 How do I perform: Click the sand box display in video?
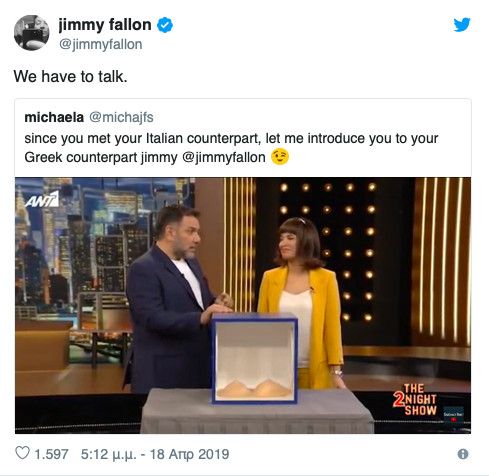pyautogui.click(x=254, y=358)
